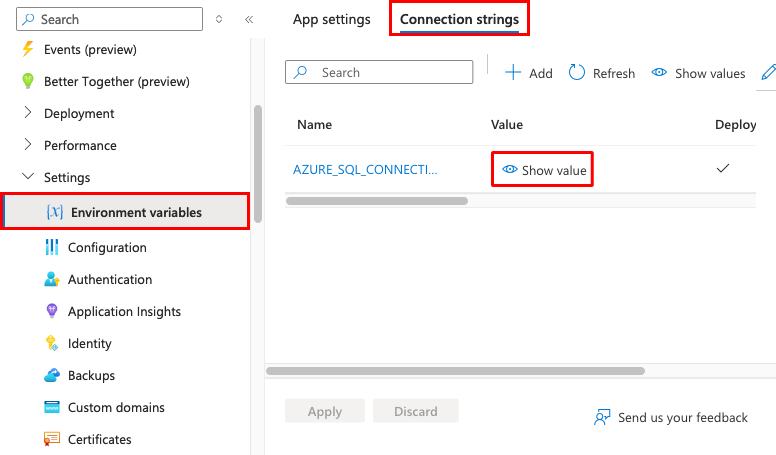Image resolution: width=776 pixels, height=455 pixels.
Task: Click the Events lightning bolt icon
Action: point(28,49)
